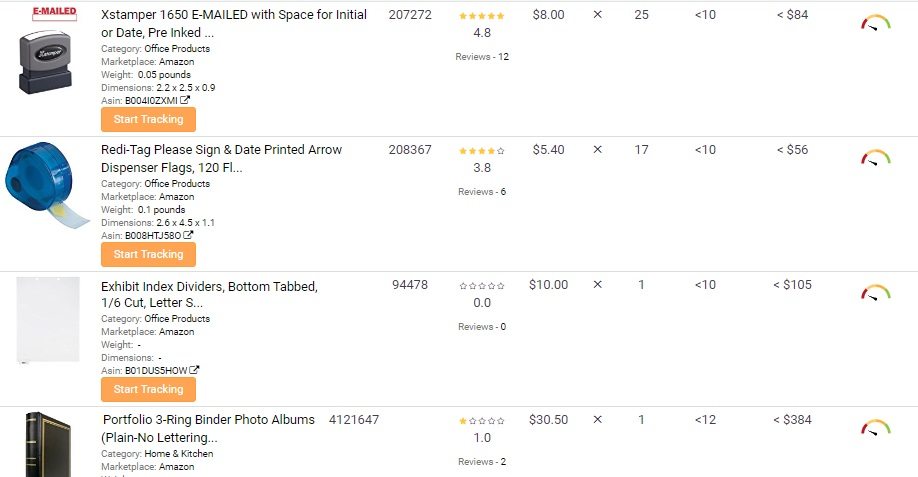Open external link icon beside ASIN B01DUS5HOW
Viewport: 918px width, 477px height.
click(x=194, y=370)
